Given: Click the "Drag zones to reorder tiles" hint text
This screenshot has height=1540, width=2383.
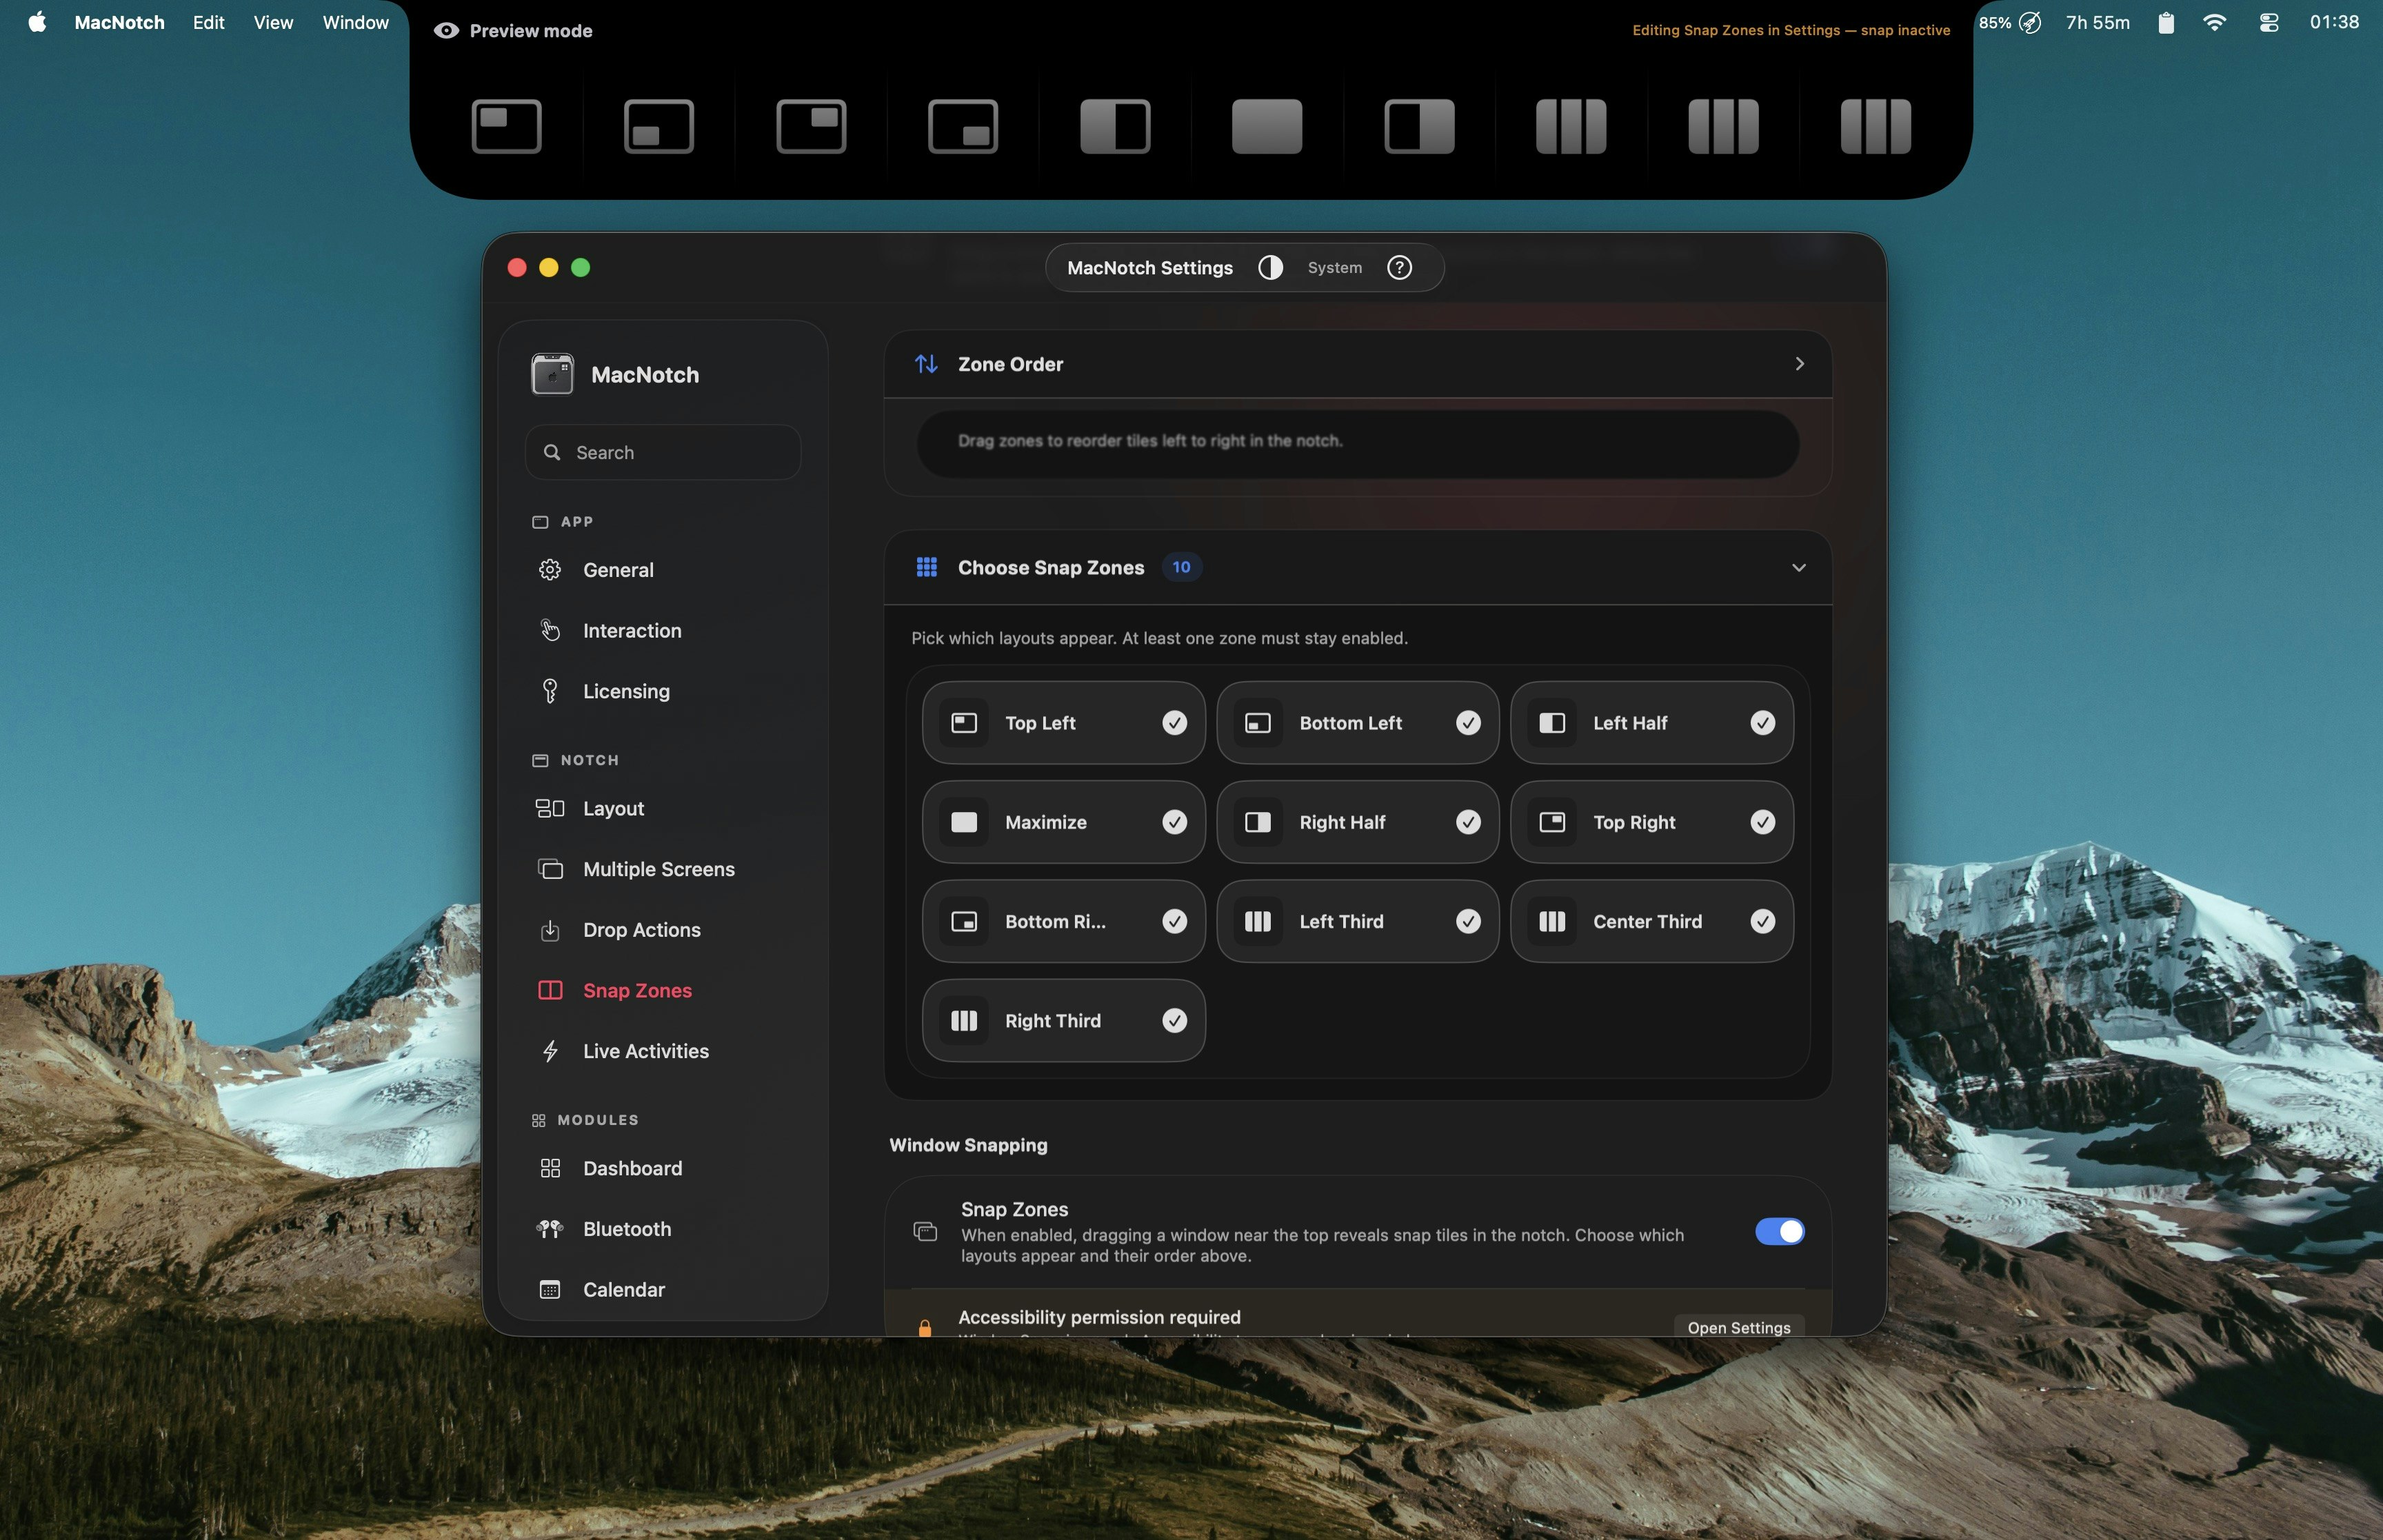Looking at the screenshot, I should 1150,440.
